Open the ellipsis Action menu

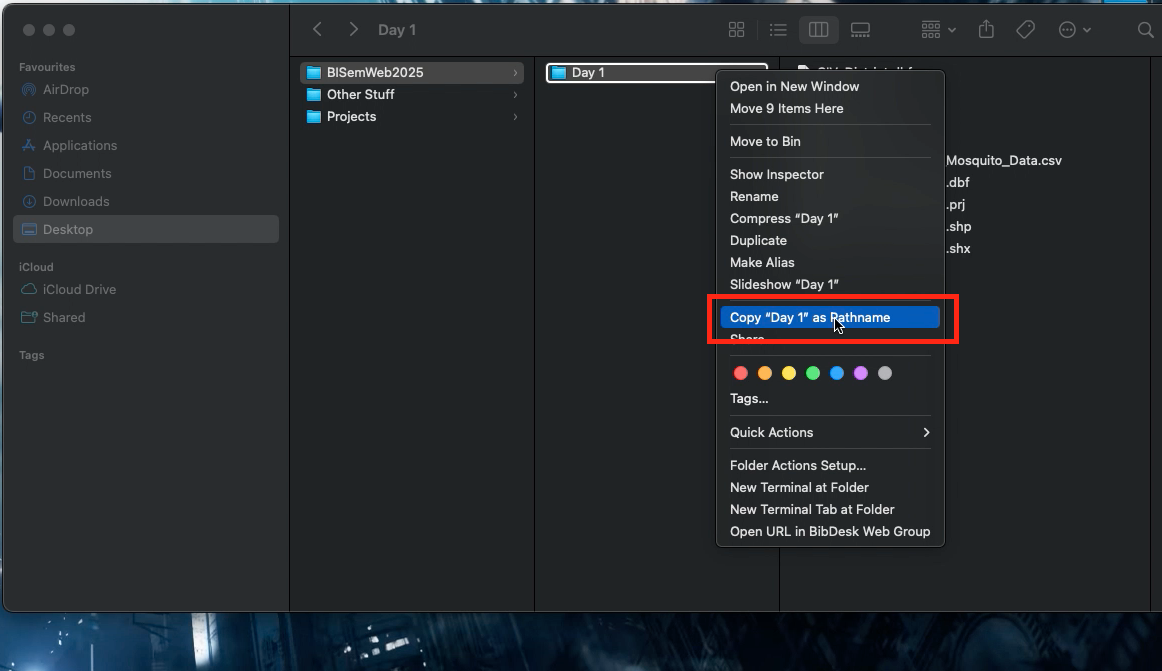[1074, 30]
